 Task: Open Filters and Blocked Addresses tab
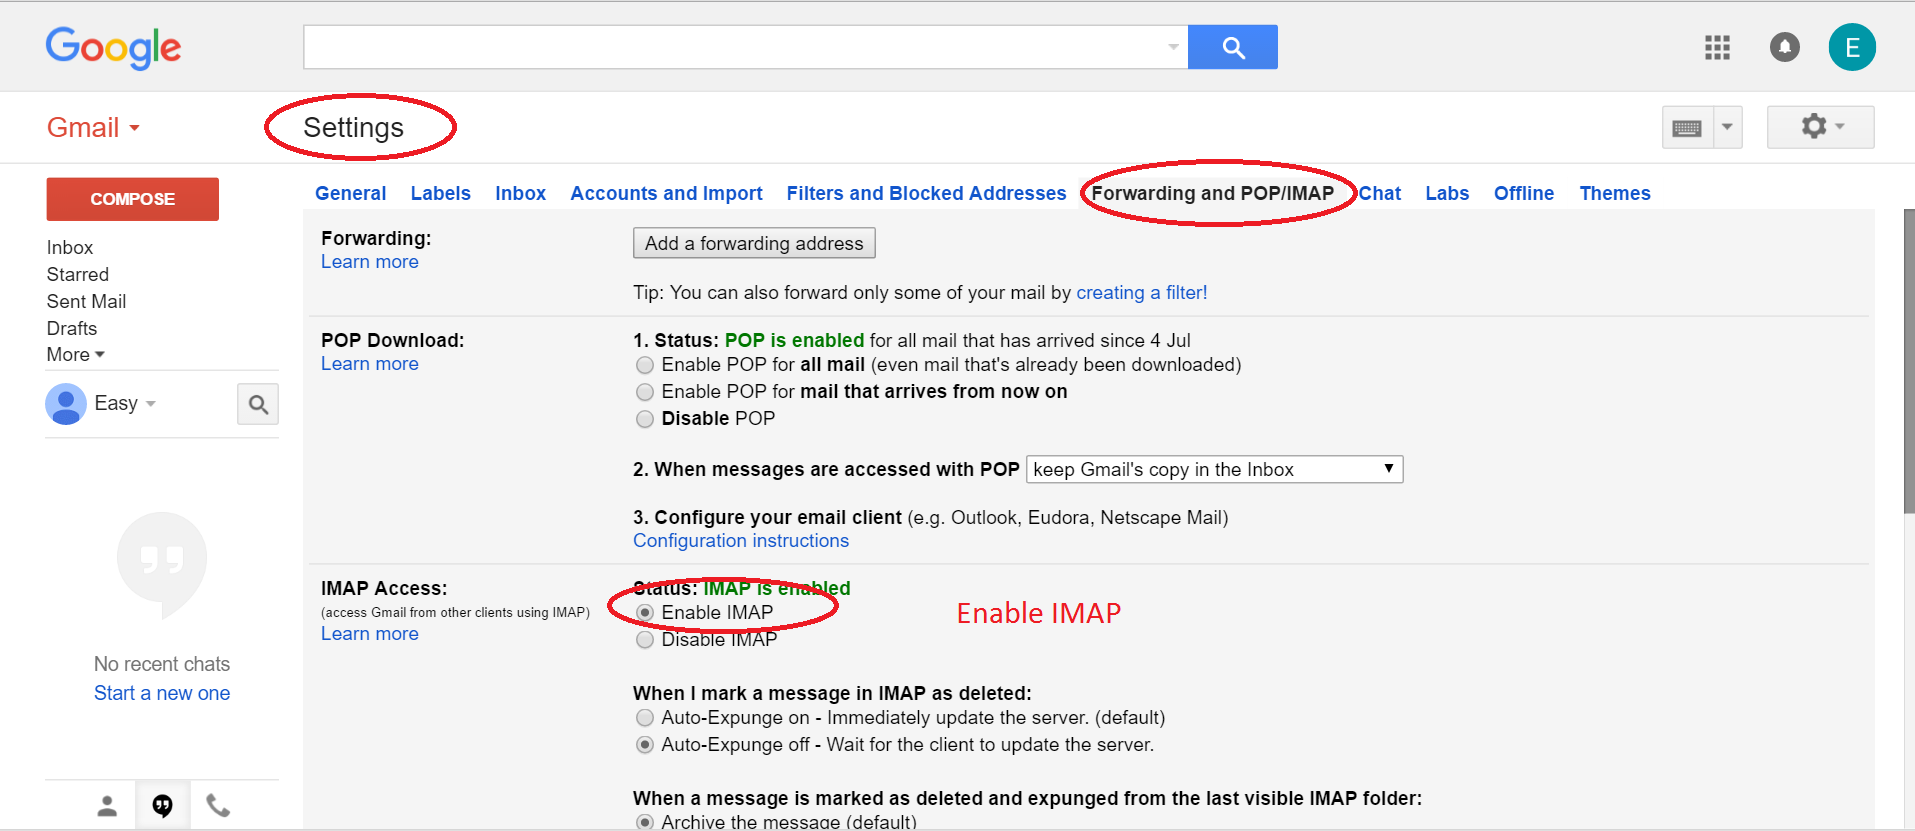tap(926, 194)
